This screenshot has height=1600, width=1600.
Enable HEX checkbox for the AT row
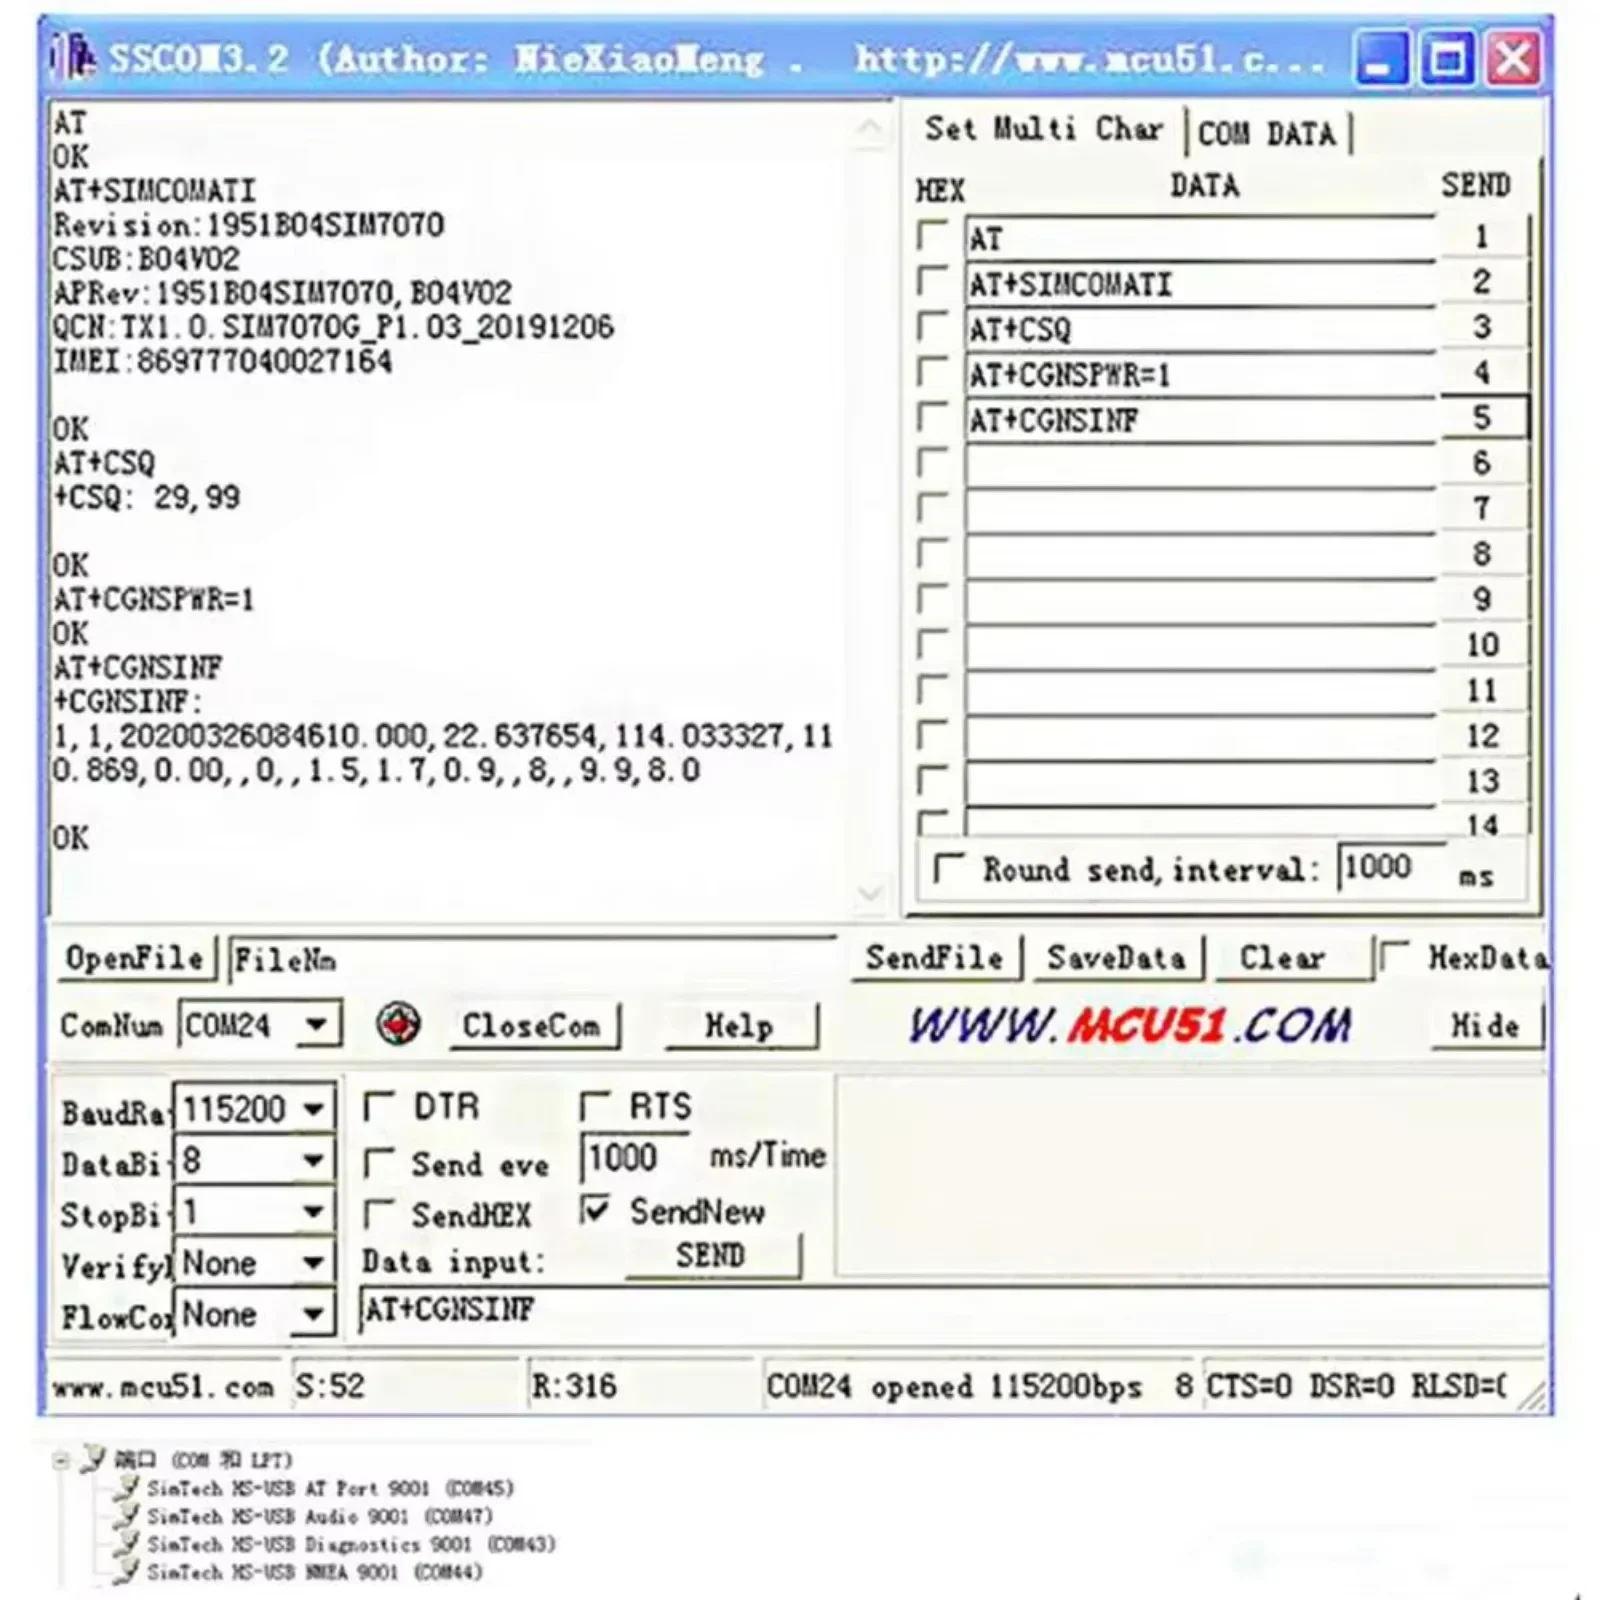click(x=932, y=236)
